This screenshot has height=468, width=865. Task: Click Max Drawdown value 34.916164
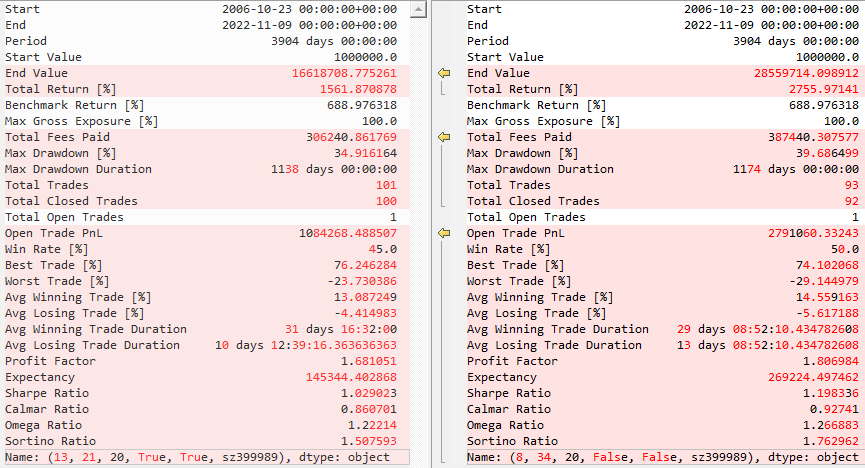tap(365, 153)
